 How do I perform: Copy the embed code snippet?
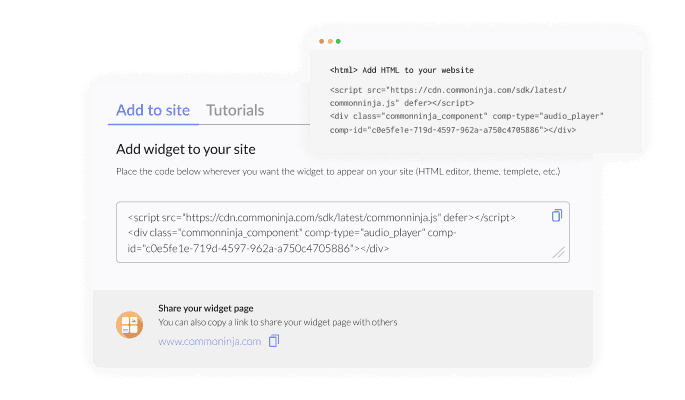[x=557, y=216]
